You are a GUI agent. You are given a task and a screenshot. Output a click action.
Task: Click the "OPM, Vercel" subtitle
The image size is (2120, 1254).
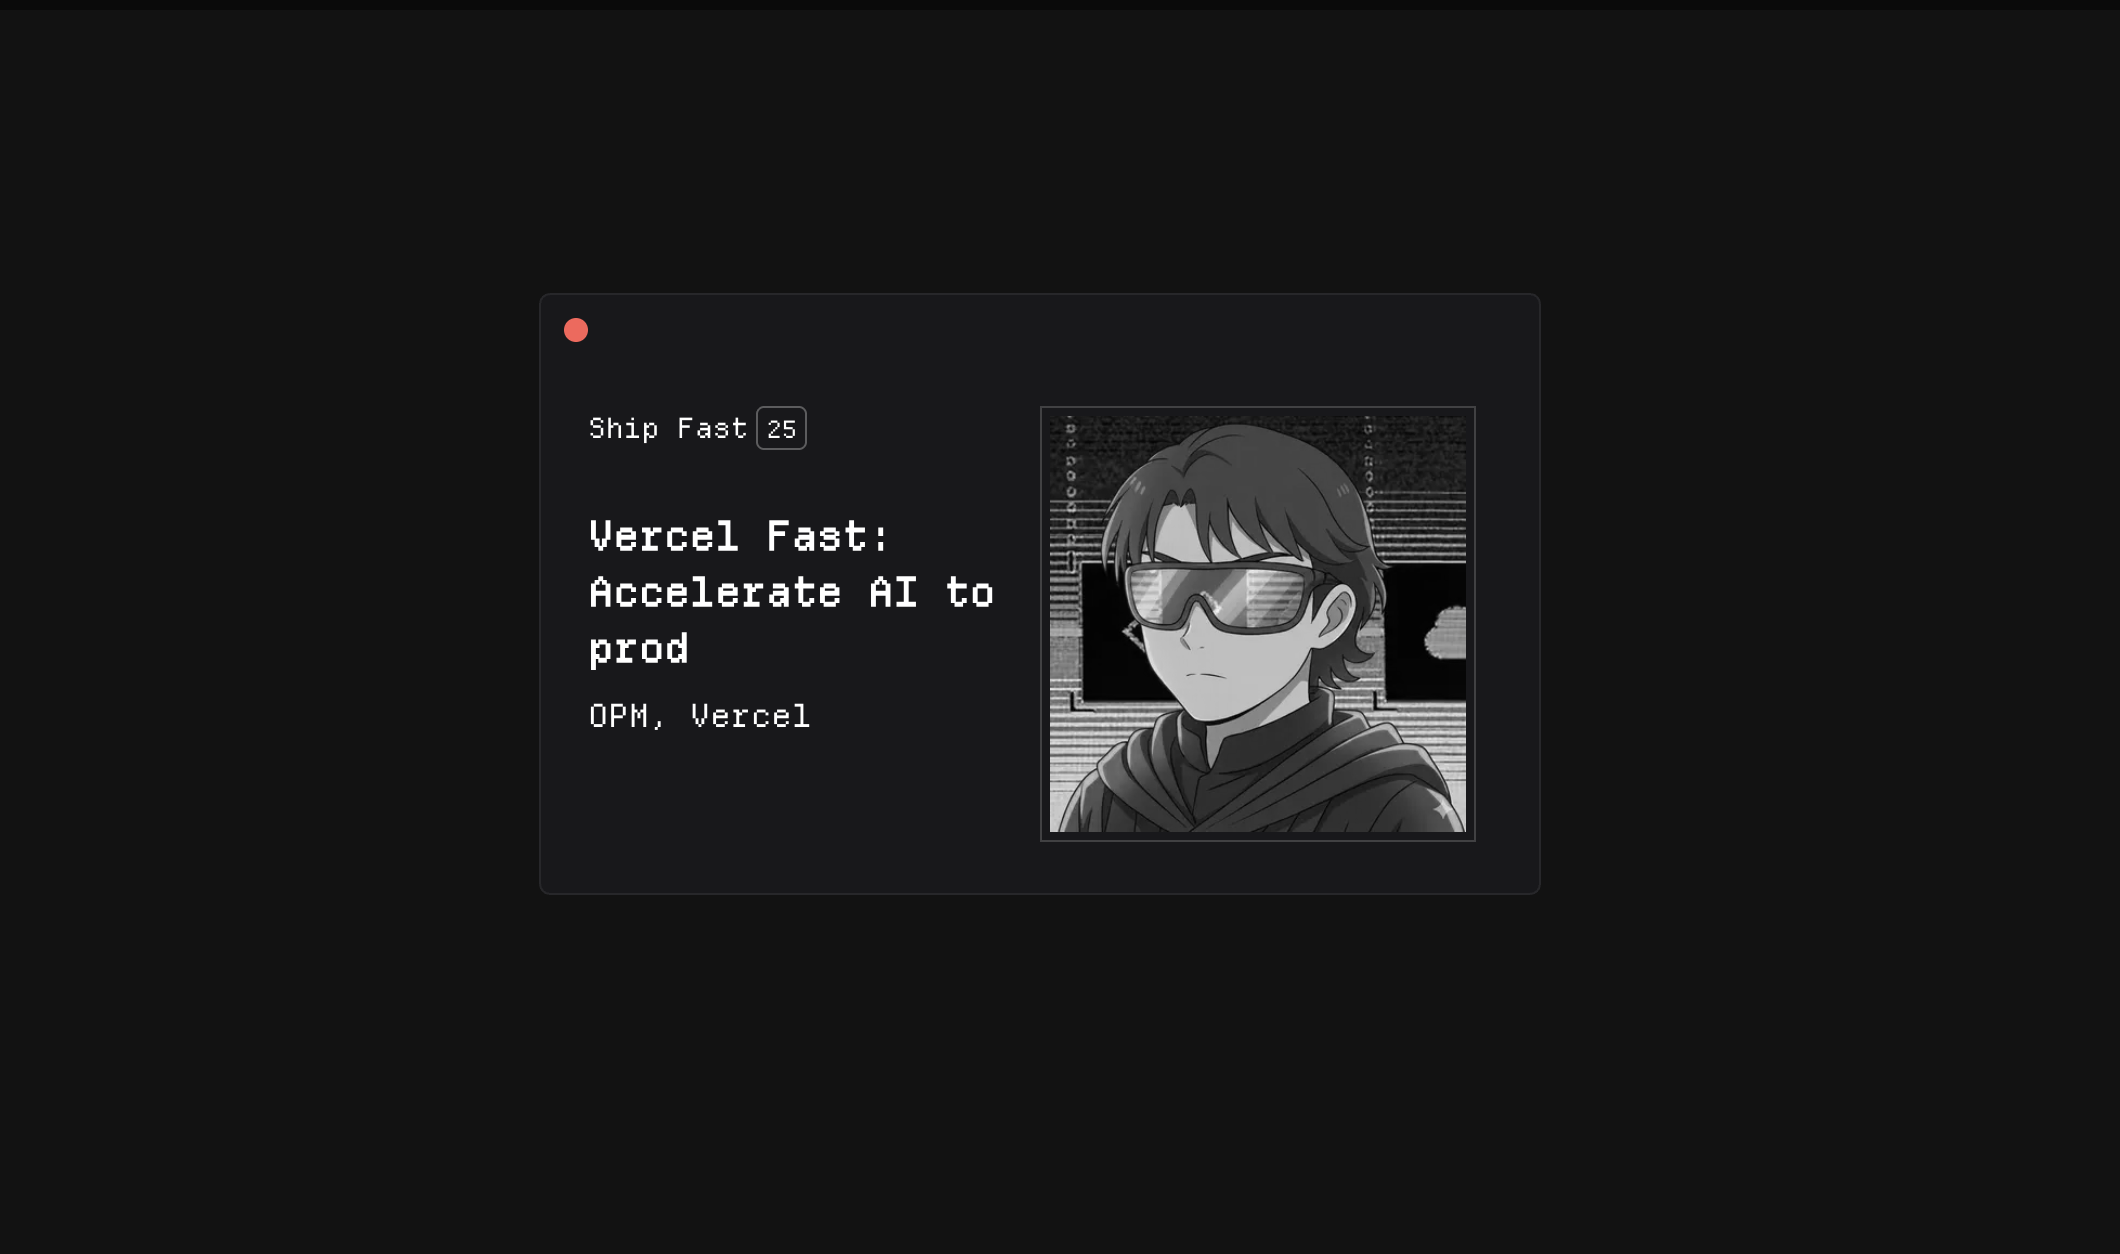click(x=699, y=716)
